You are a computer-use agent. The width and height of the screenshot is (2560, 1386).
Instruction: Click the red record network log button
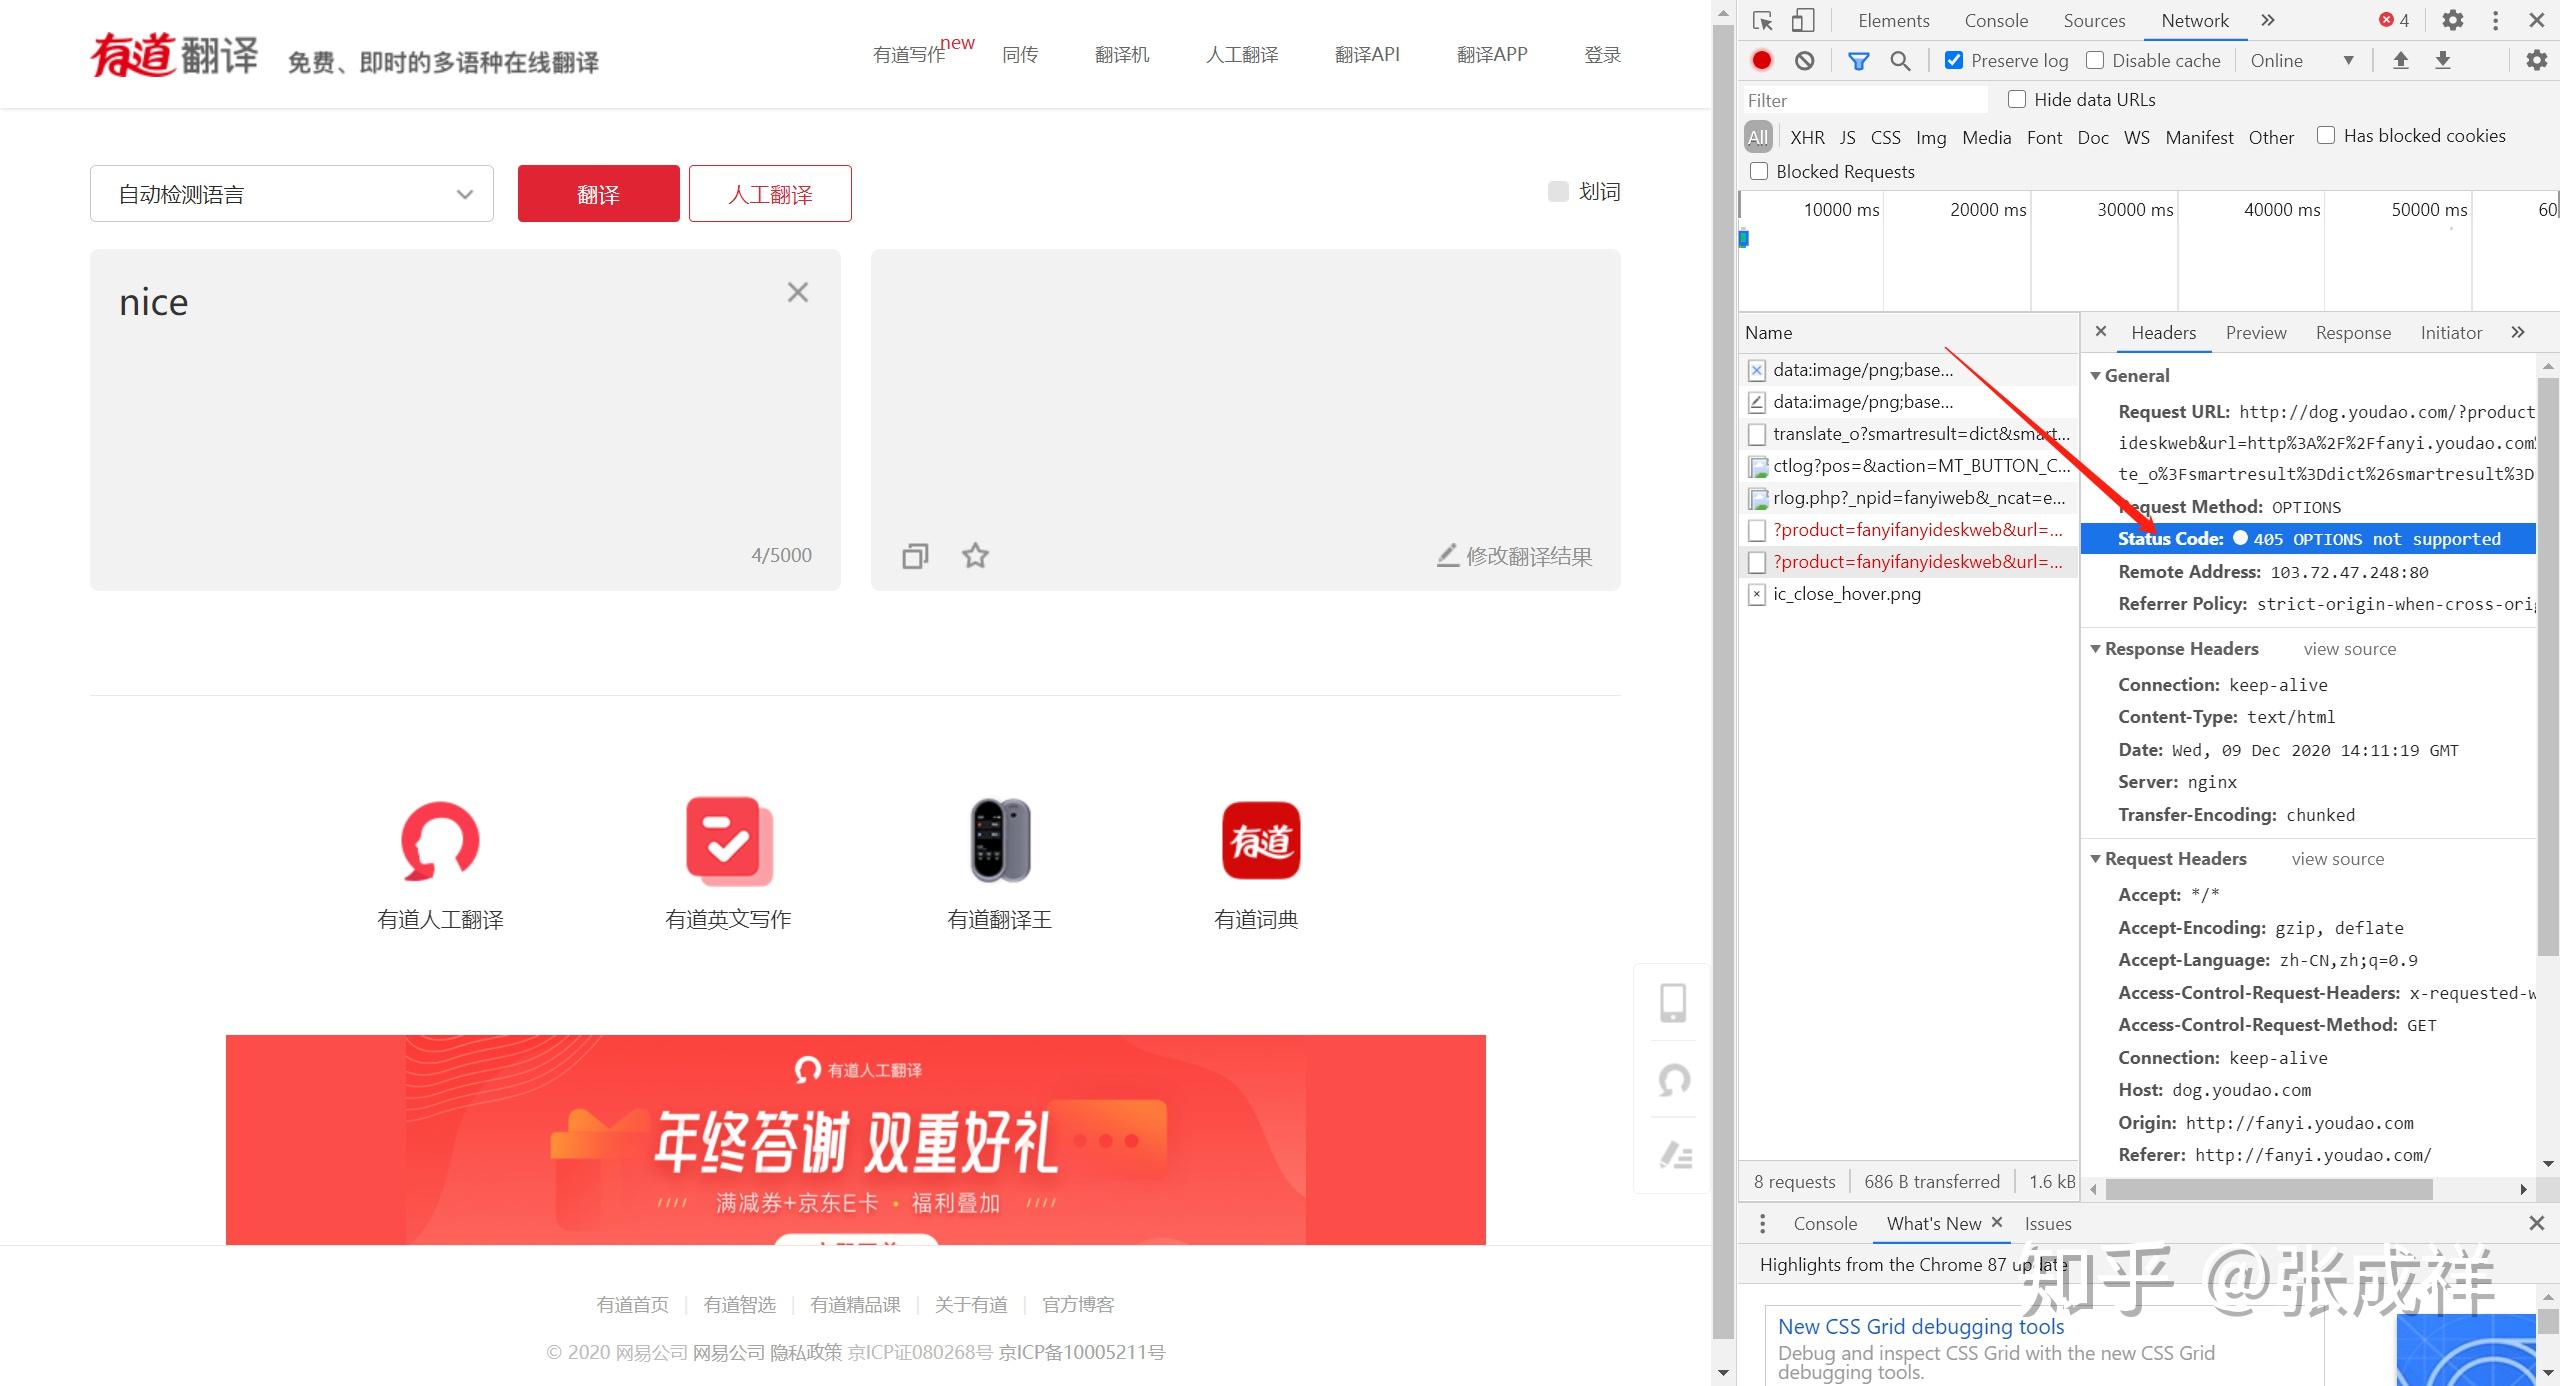[1762, 61]
